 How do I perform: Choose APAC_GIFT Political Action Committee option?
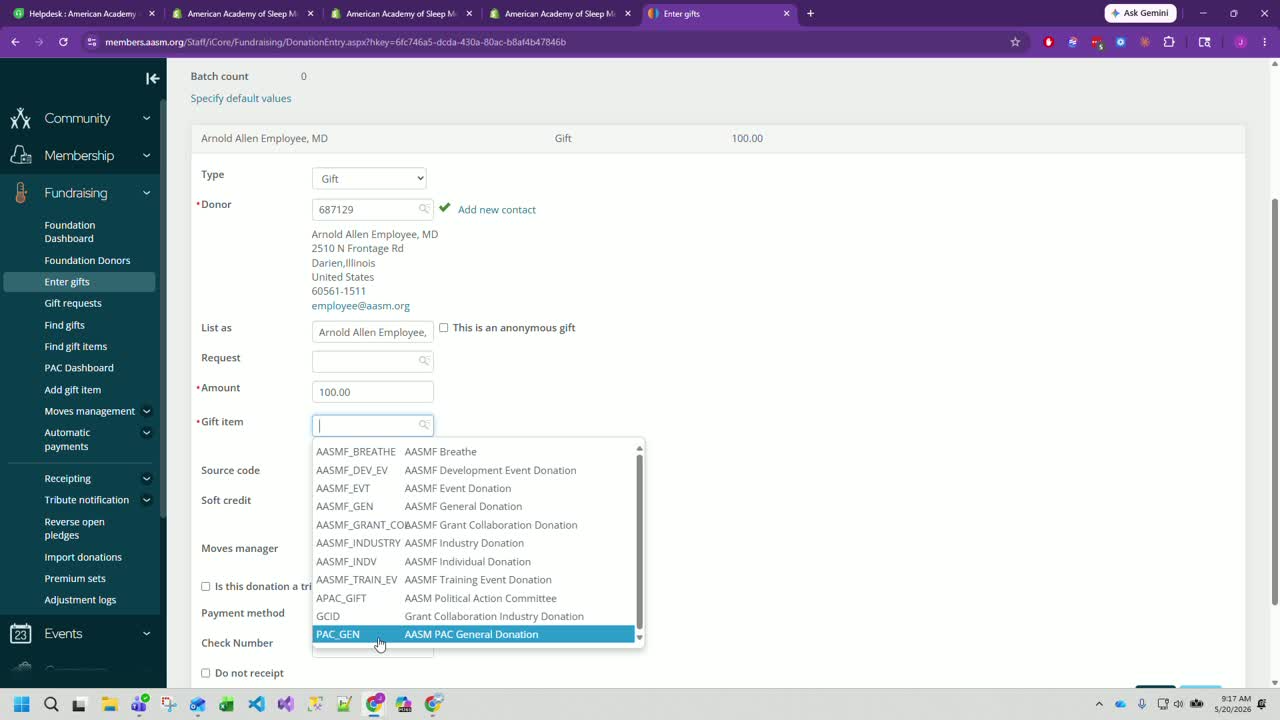point(473,598)
